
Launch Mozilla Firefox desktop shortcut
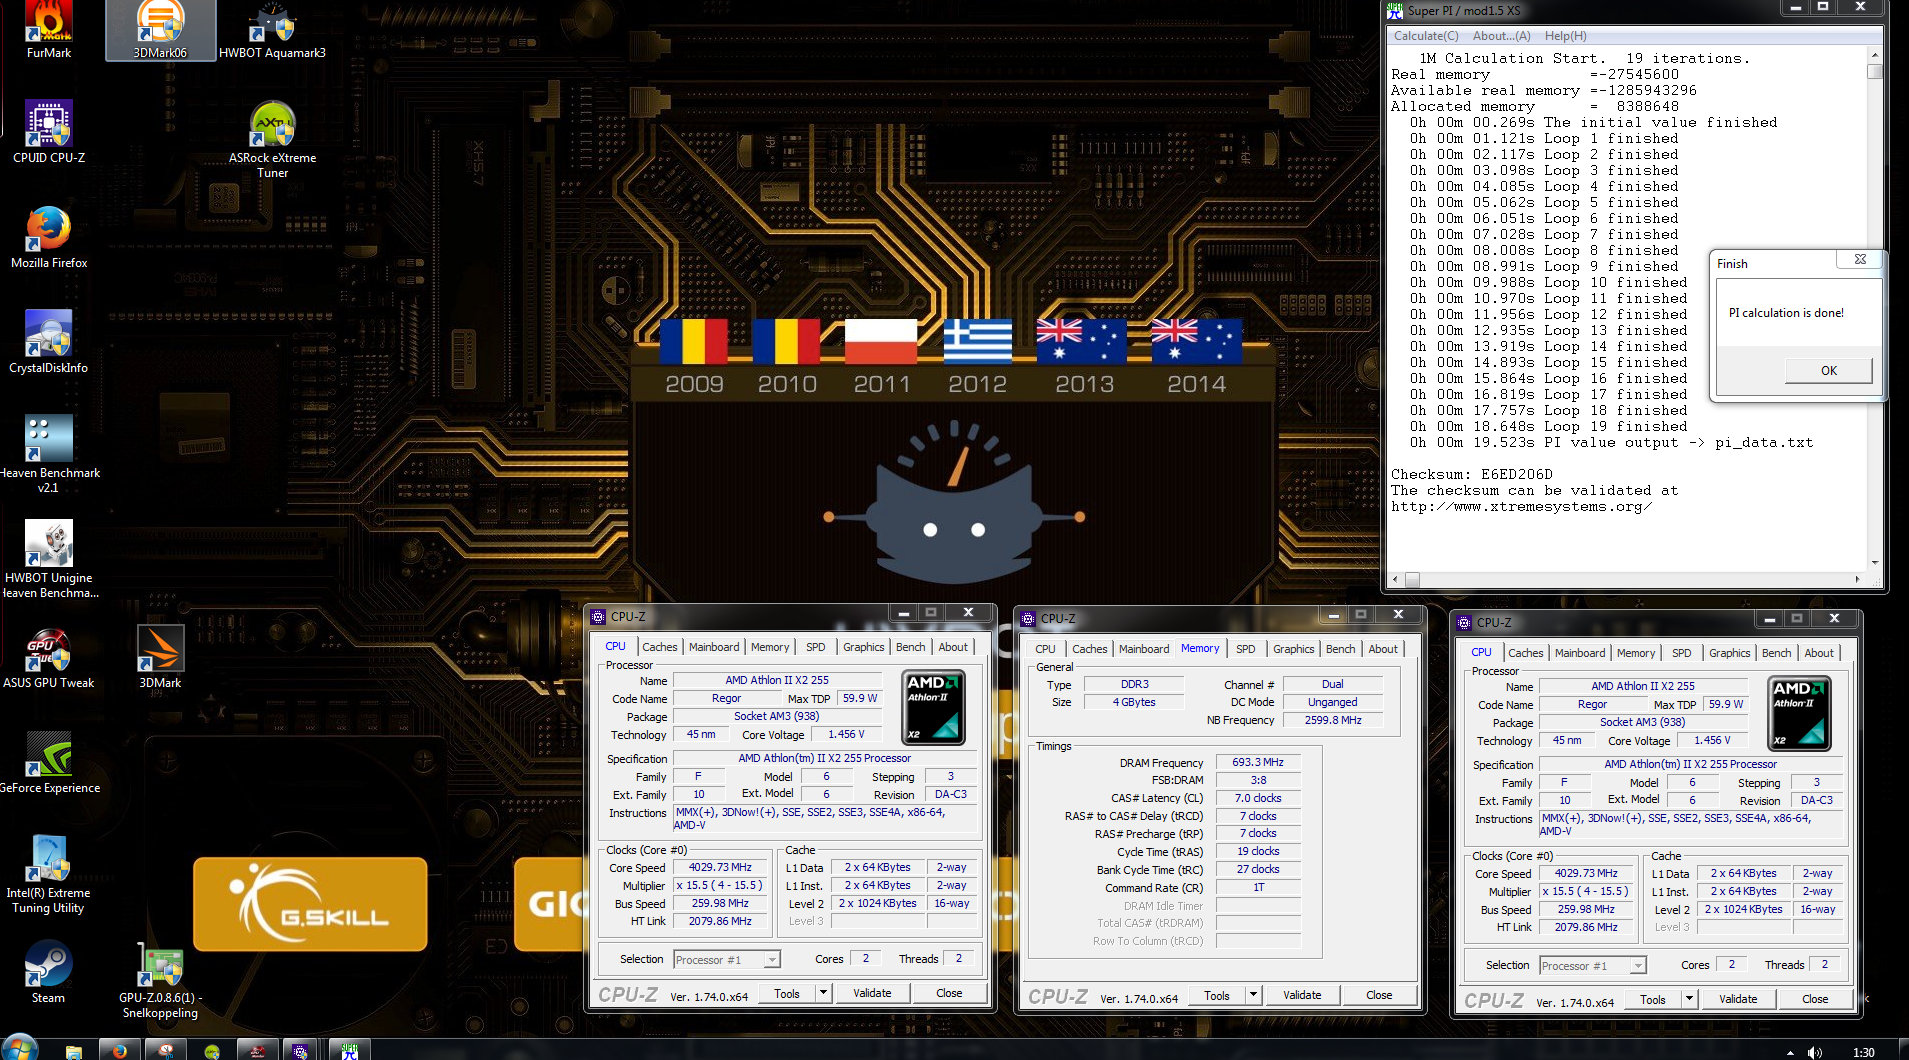point(49,238)
